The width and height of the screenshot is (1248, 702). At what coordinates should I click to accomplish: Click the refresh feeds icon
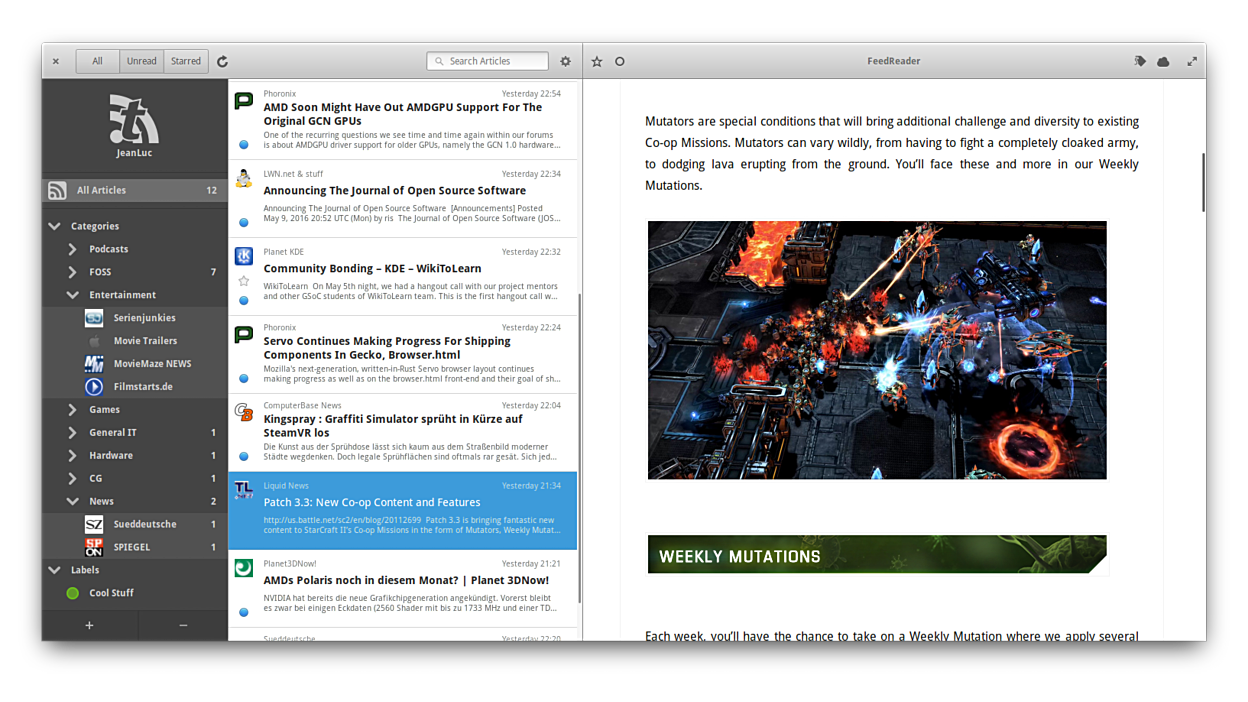click(x=222, y=61)
